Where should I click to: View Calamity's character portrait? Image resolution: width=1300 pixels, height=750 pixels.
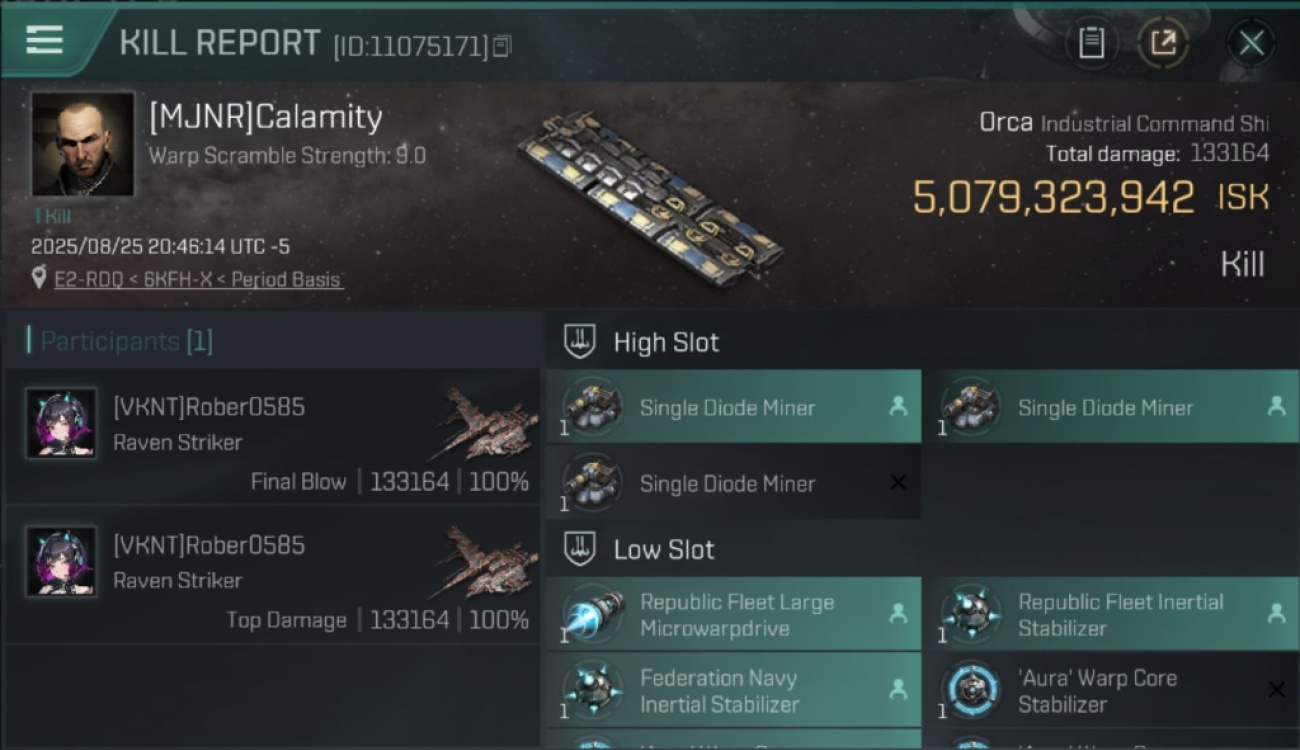tap(83, 145)
